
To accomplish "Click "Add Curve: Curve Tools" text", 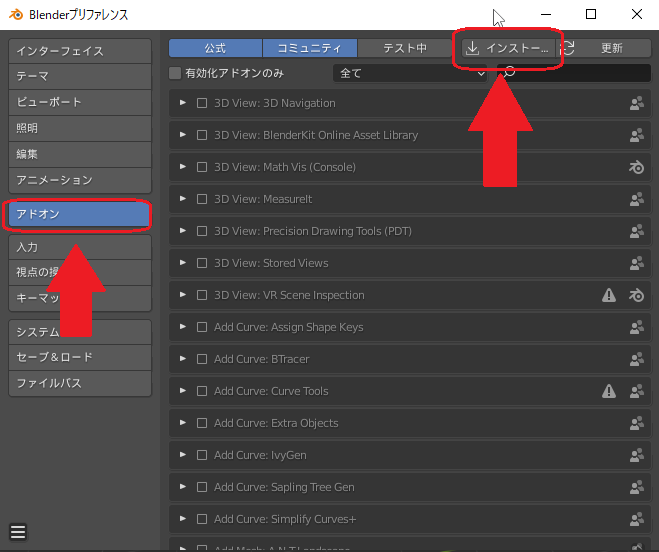I will point(271,391).
